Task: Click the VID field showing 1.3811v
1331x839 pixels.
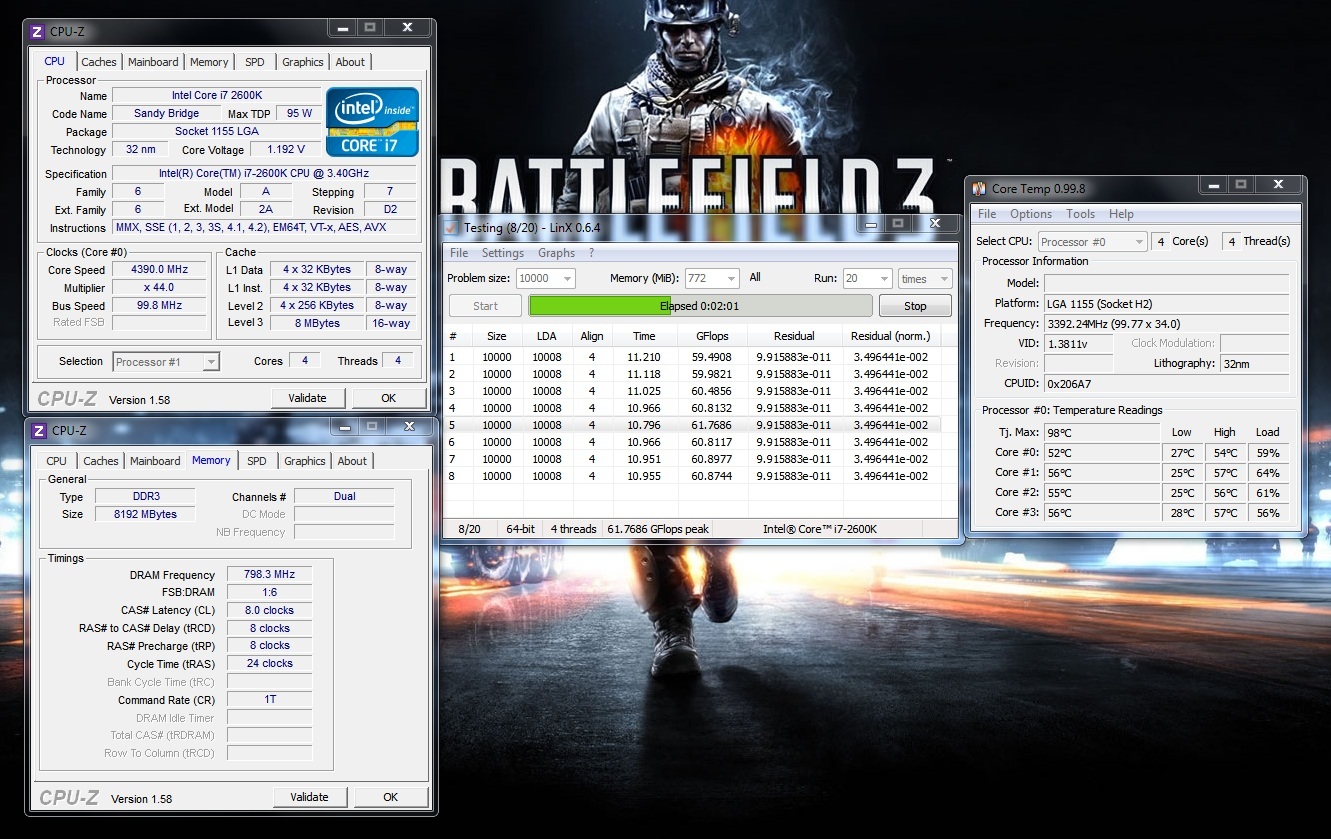Action: (x=1080, y=343)
